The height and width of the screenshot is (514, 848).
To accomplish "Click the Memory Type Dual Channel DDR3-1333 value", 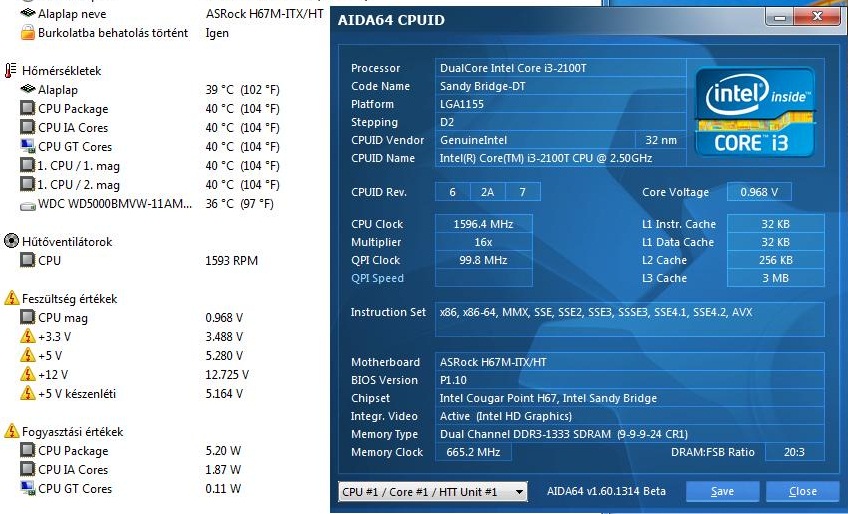I will pyautogui.click(x=630, y=434).
